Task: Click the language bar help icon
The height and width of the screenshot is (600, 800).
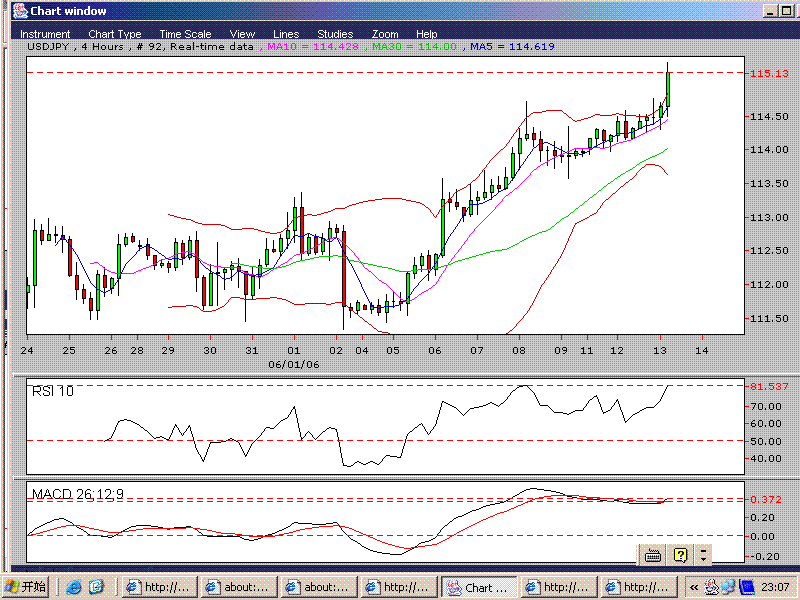Action: [680, 555]
